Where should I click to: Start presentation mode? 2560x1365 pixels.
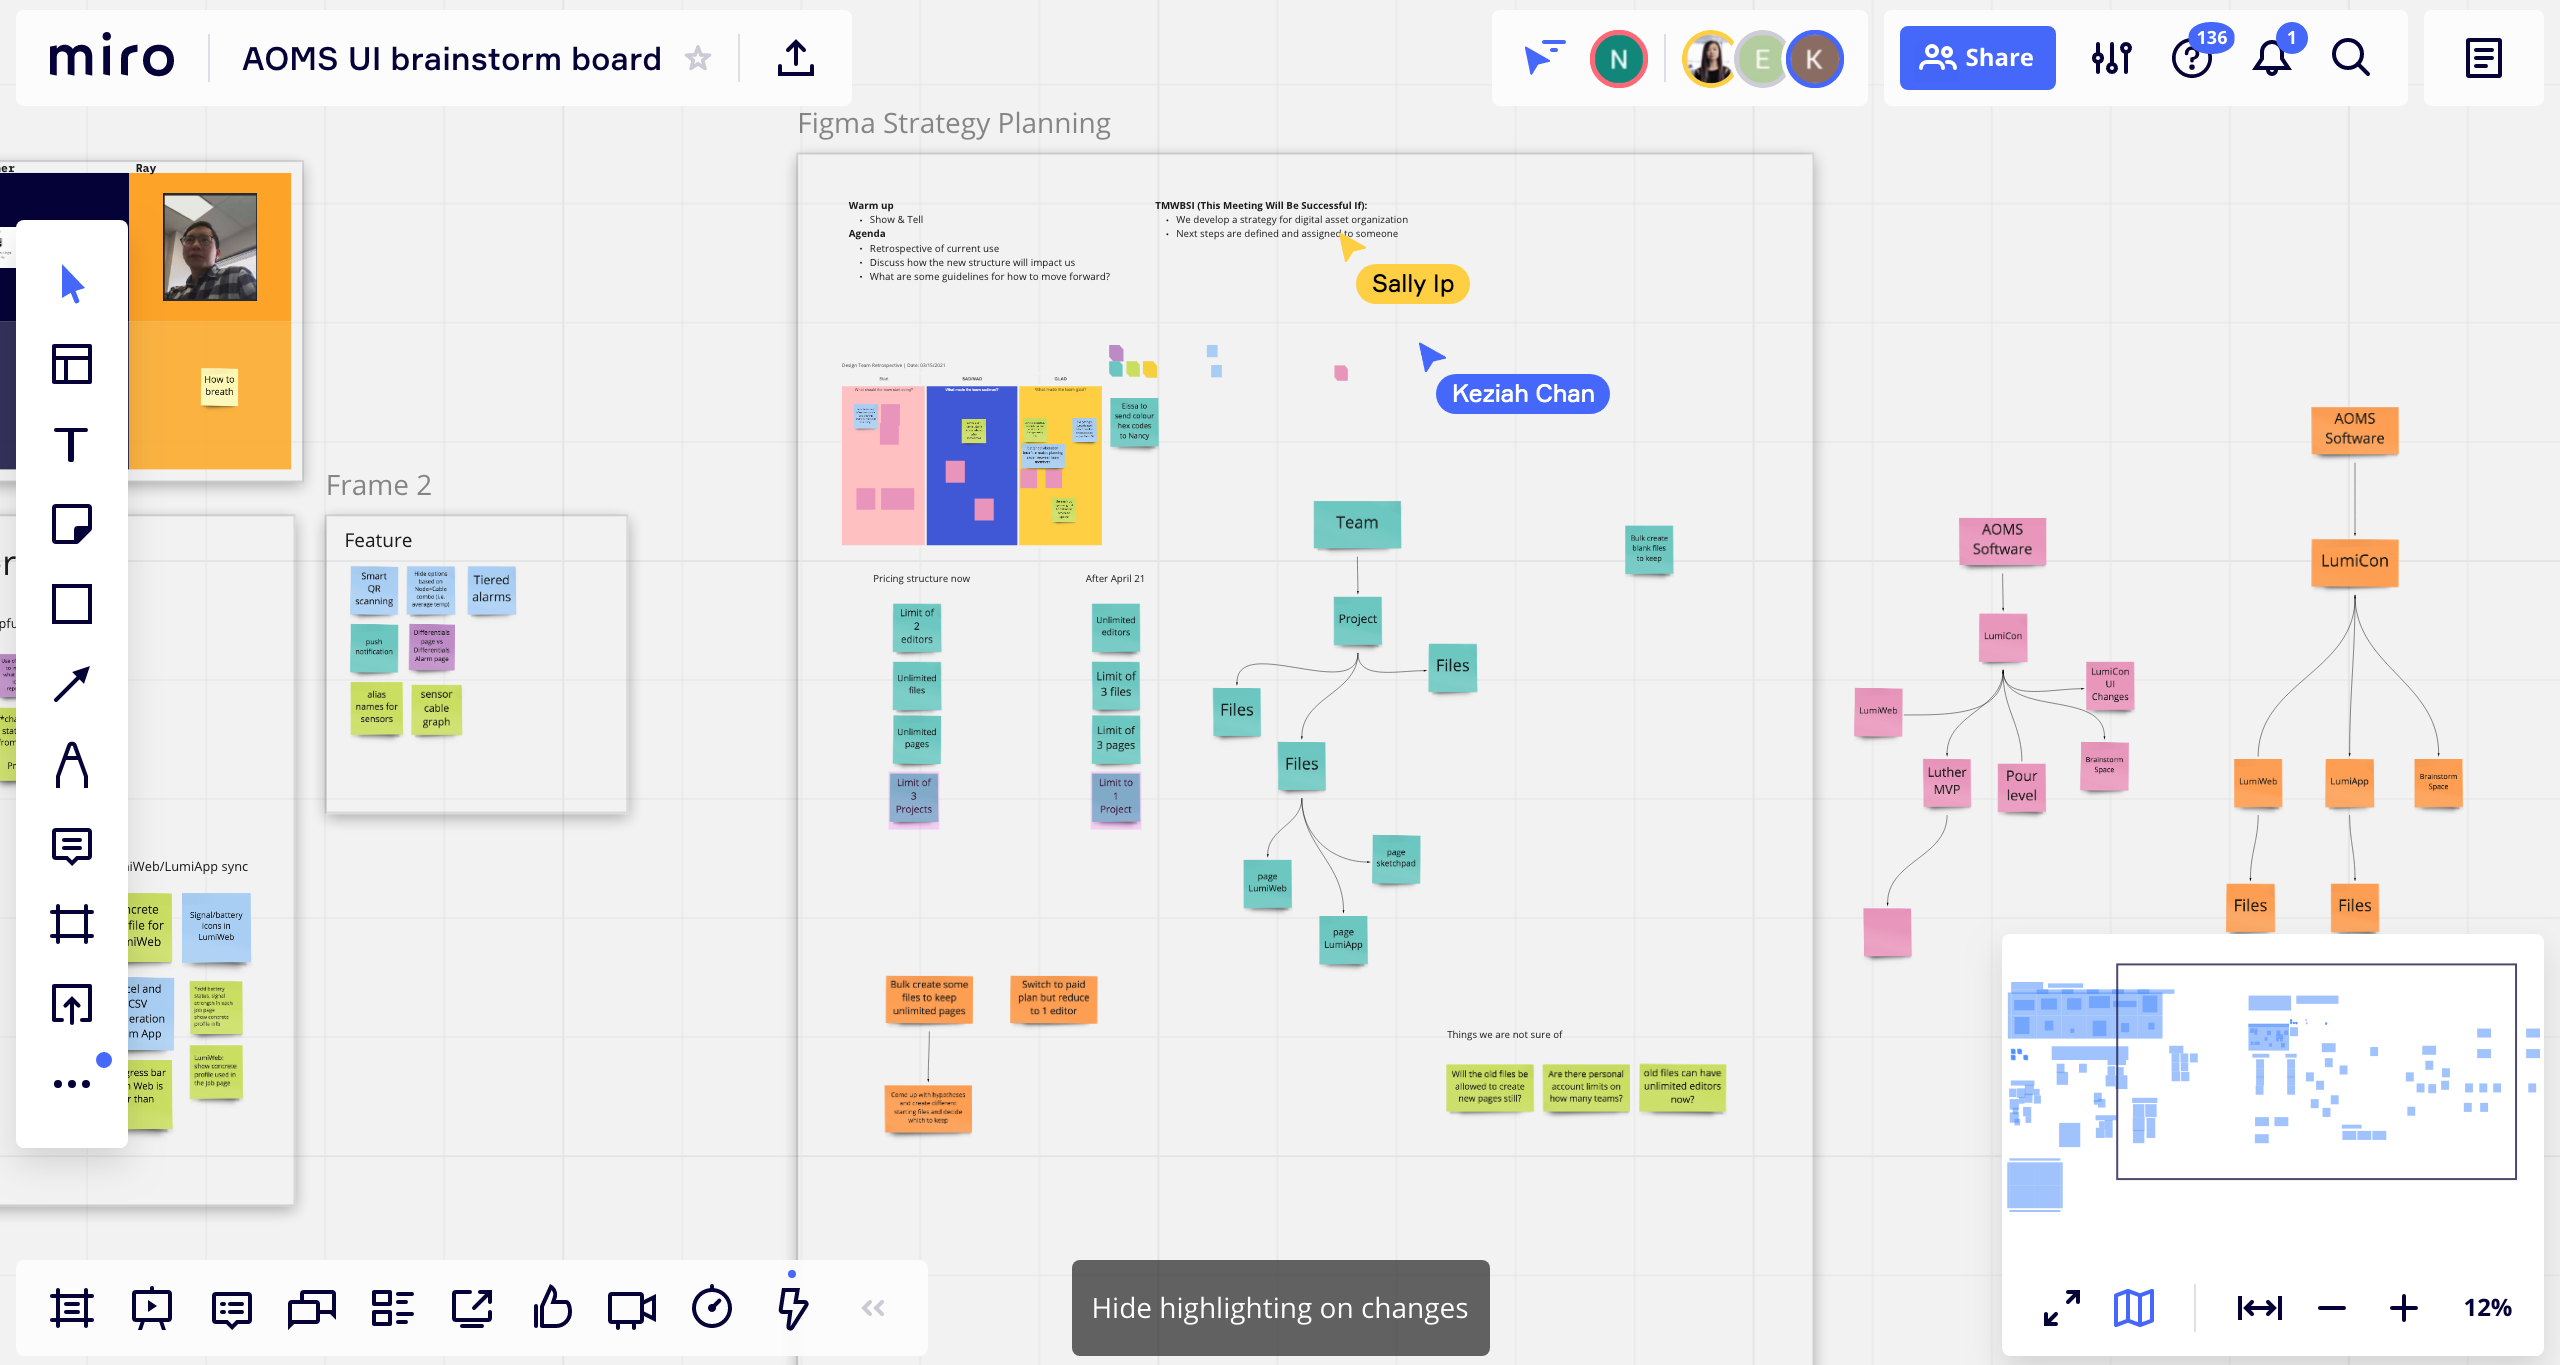coord(152,1308)
